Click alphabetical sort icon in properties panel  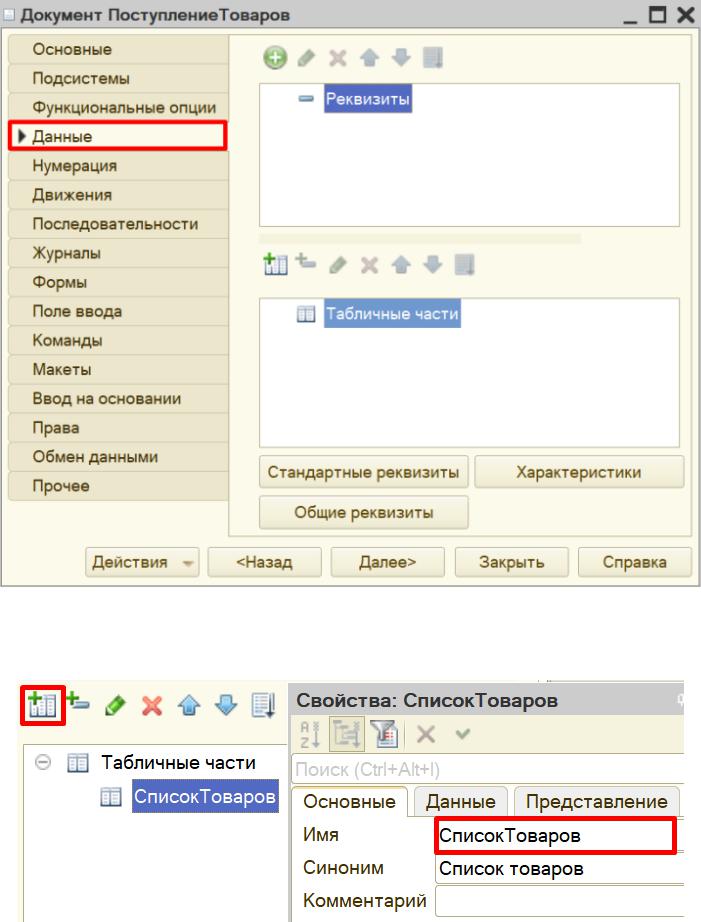[x=310, y=734]
